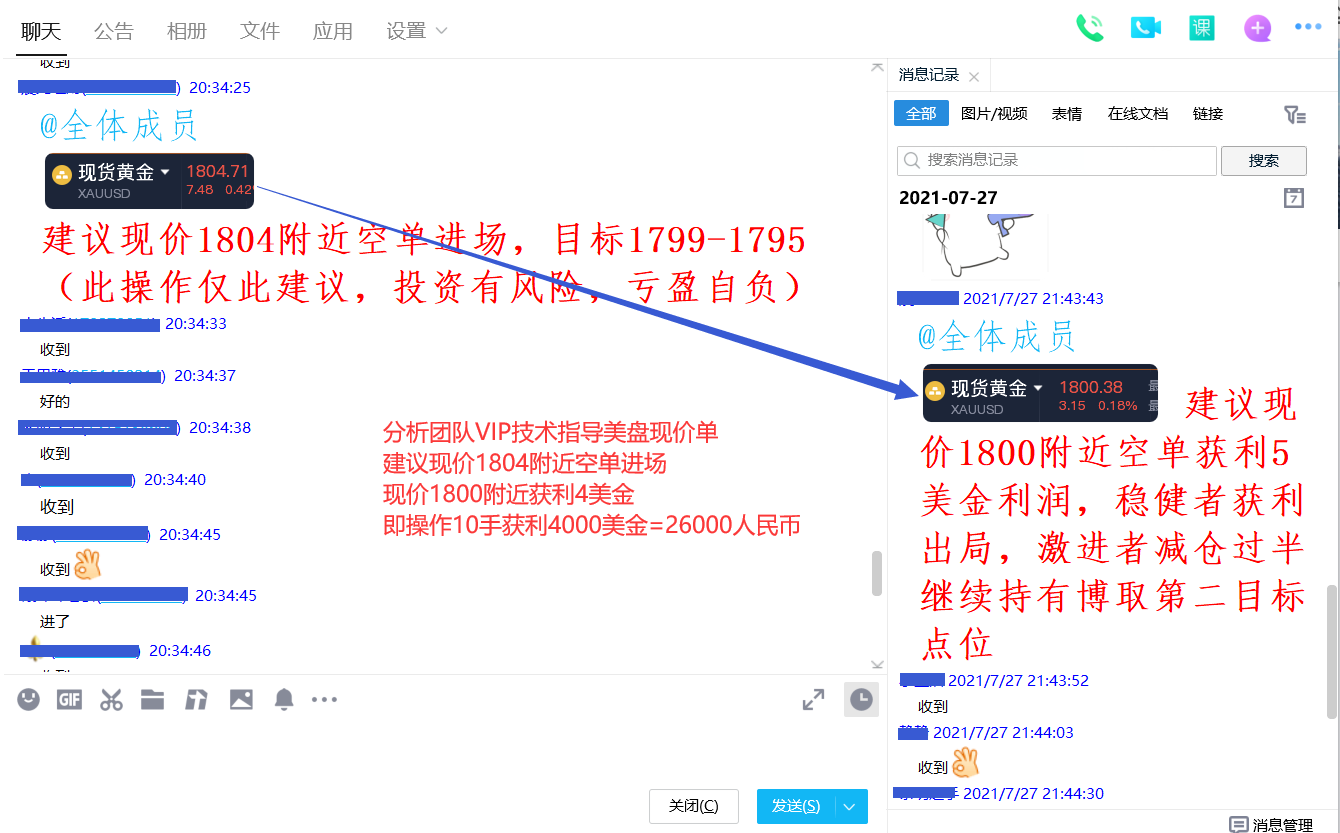The width and height of the screenshot is (1340, 833).
Task: Click the chat area vertical scrollbar
Action: point(877,573)
